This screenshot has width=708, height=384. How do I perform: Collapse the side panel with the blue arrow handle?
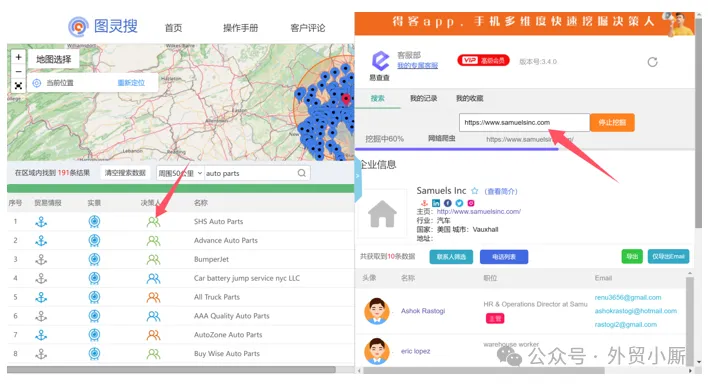[x=358, y=176]
